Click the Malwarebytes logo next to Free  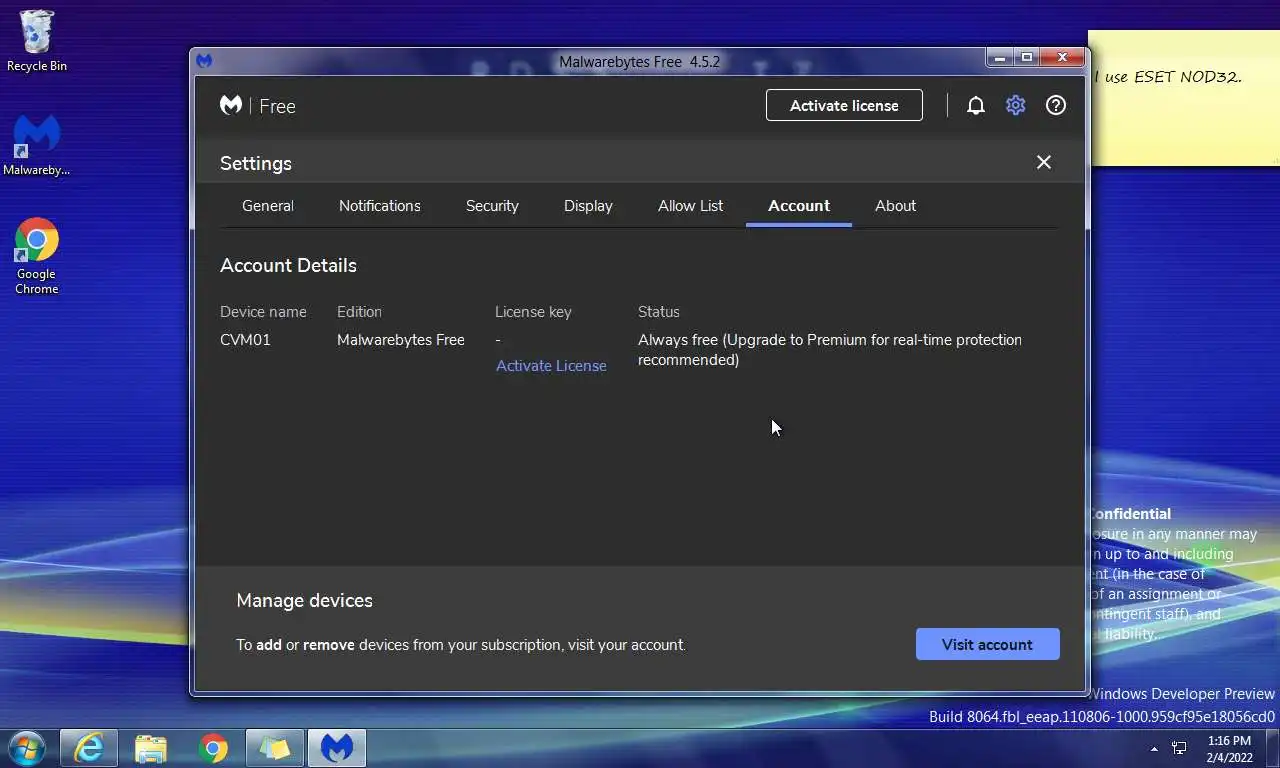[x=231, y=105]
